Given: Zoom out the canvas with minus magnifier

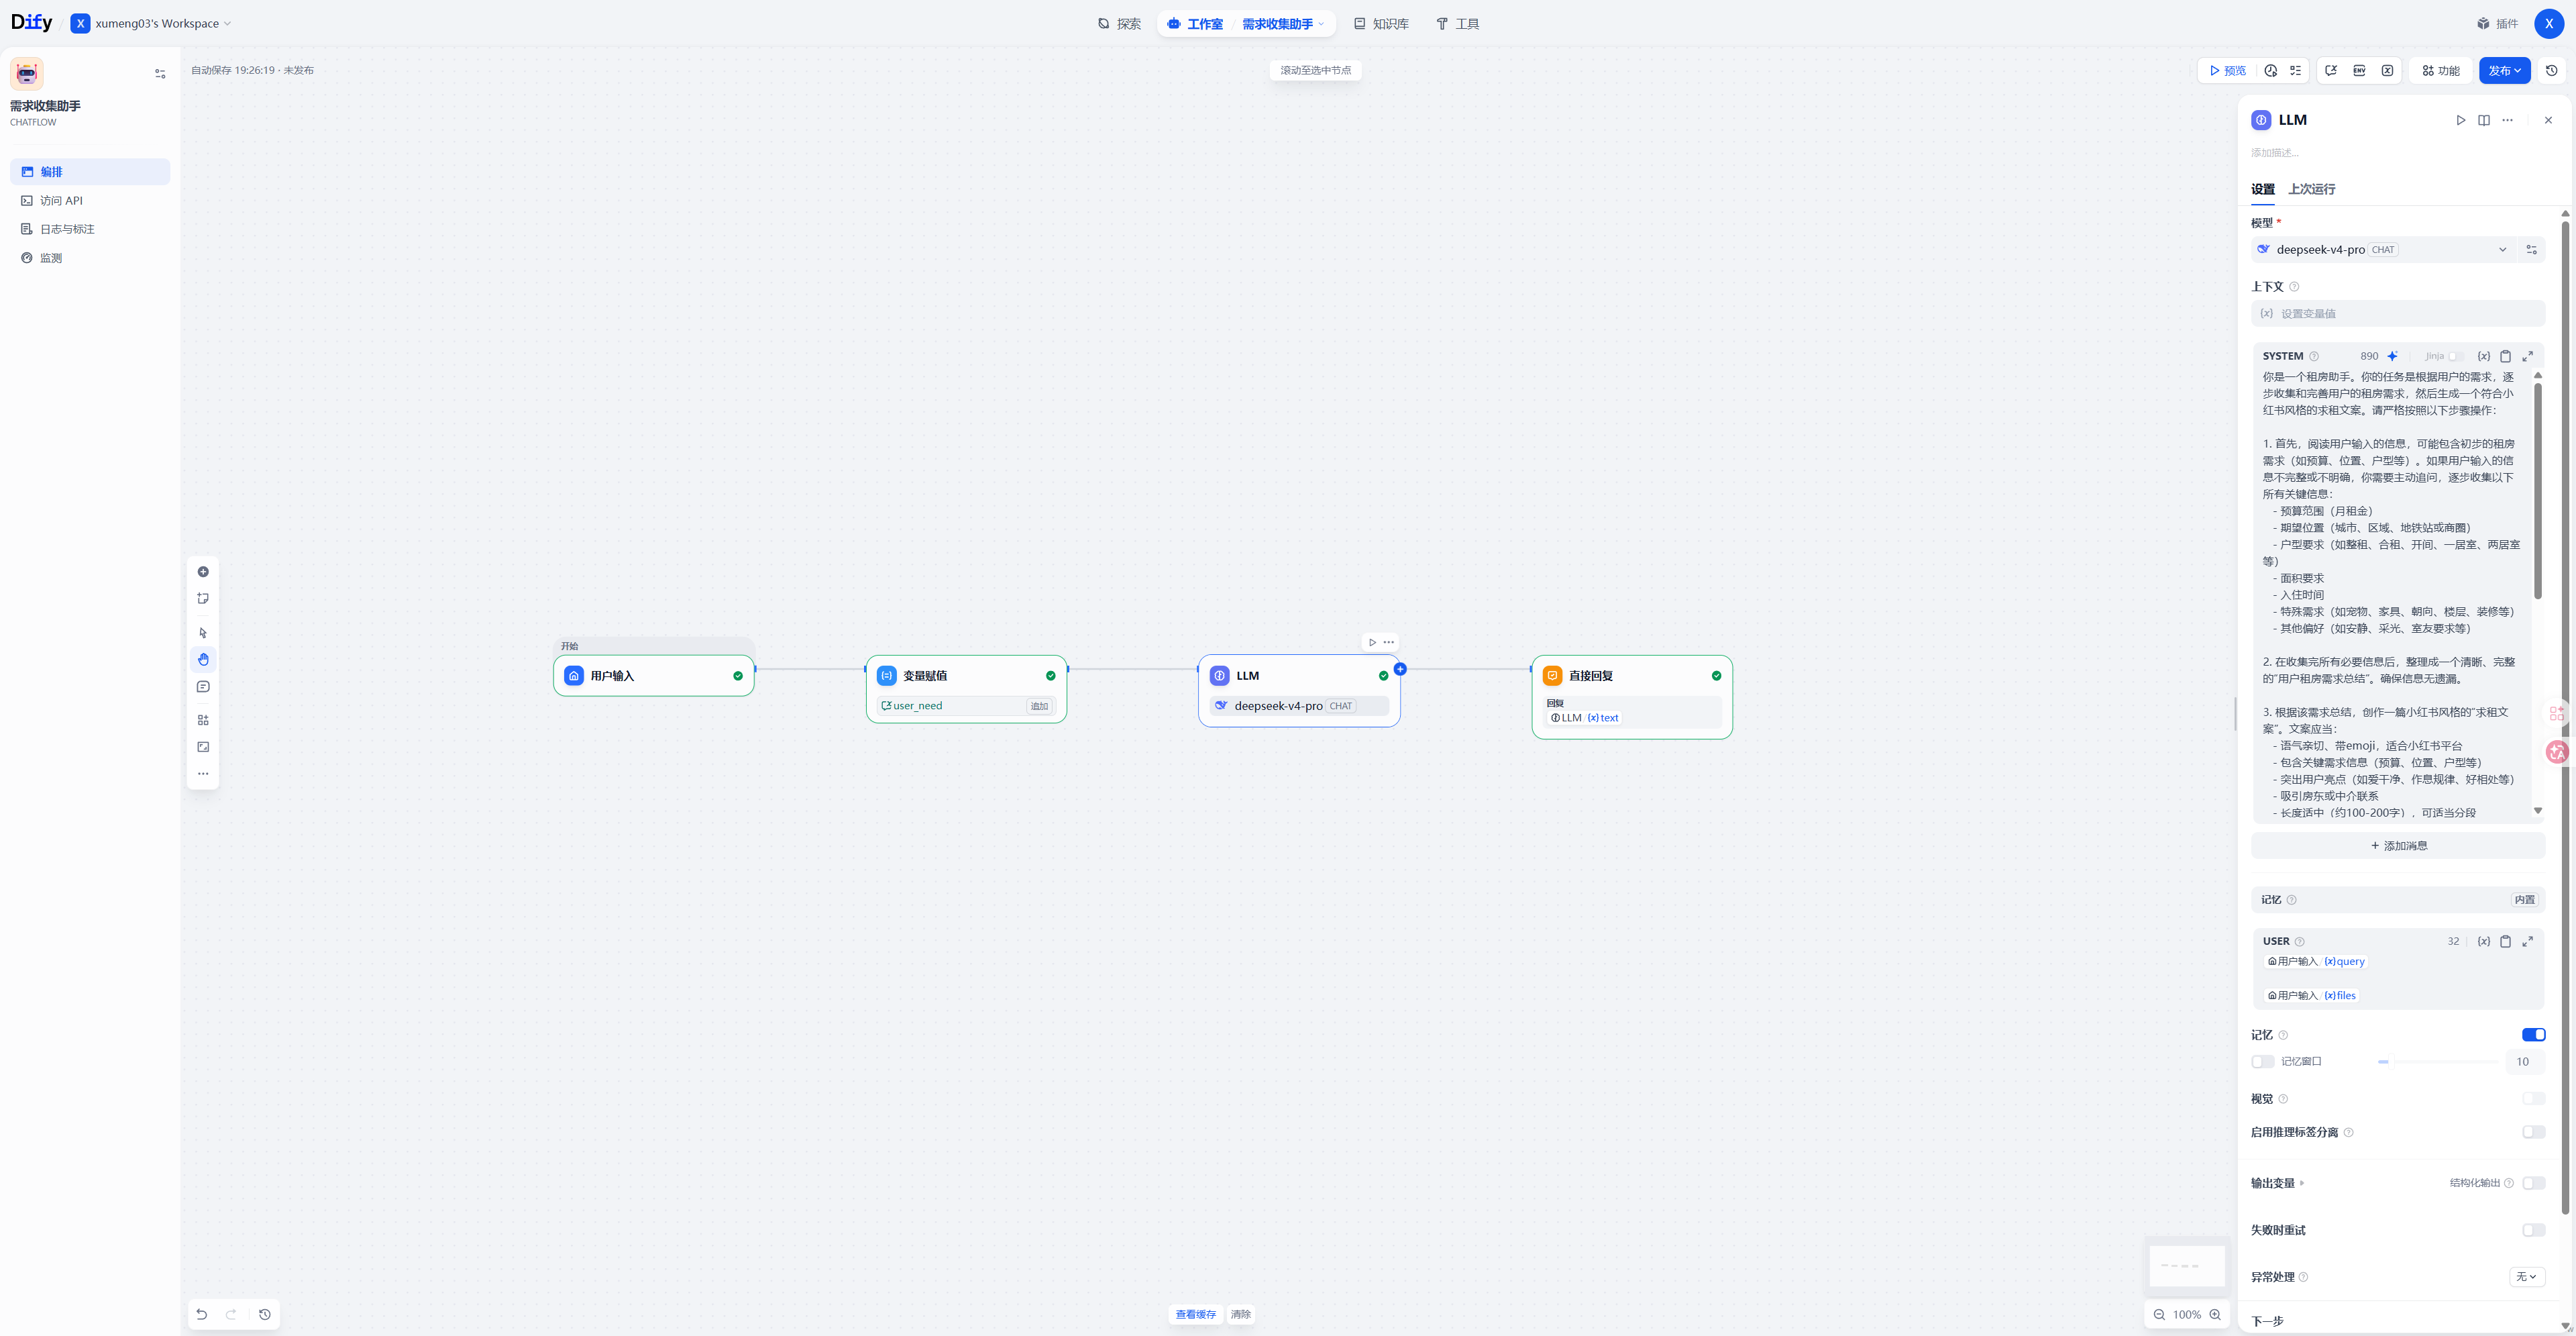Looking at the screenshot, I should click(x=2159, y=1314).
